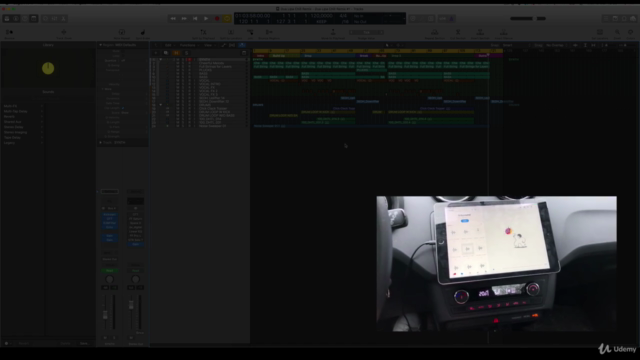Select the VOCAL INTRO track header

pyautogui.click(x=200, y=84)
